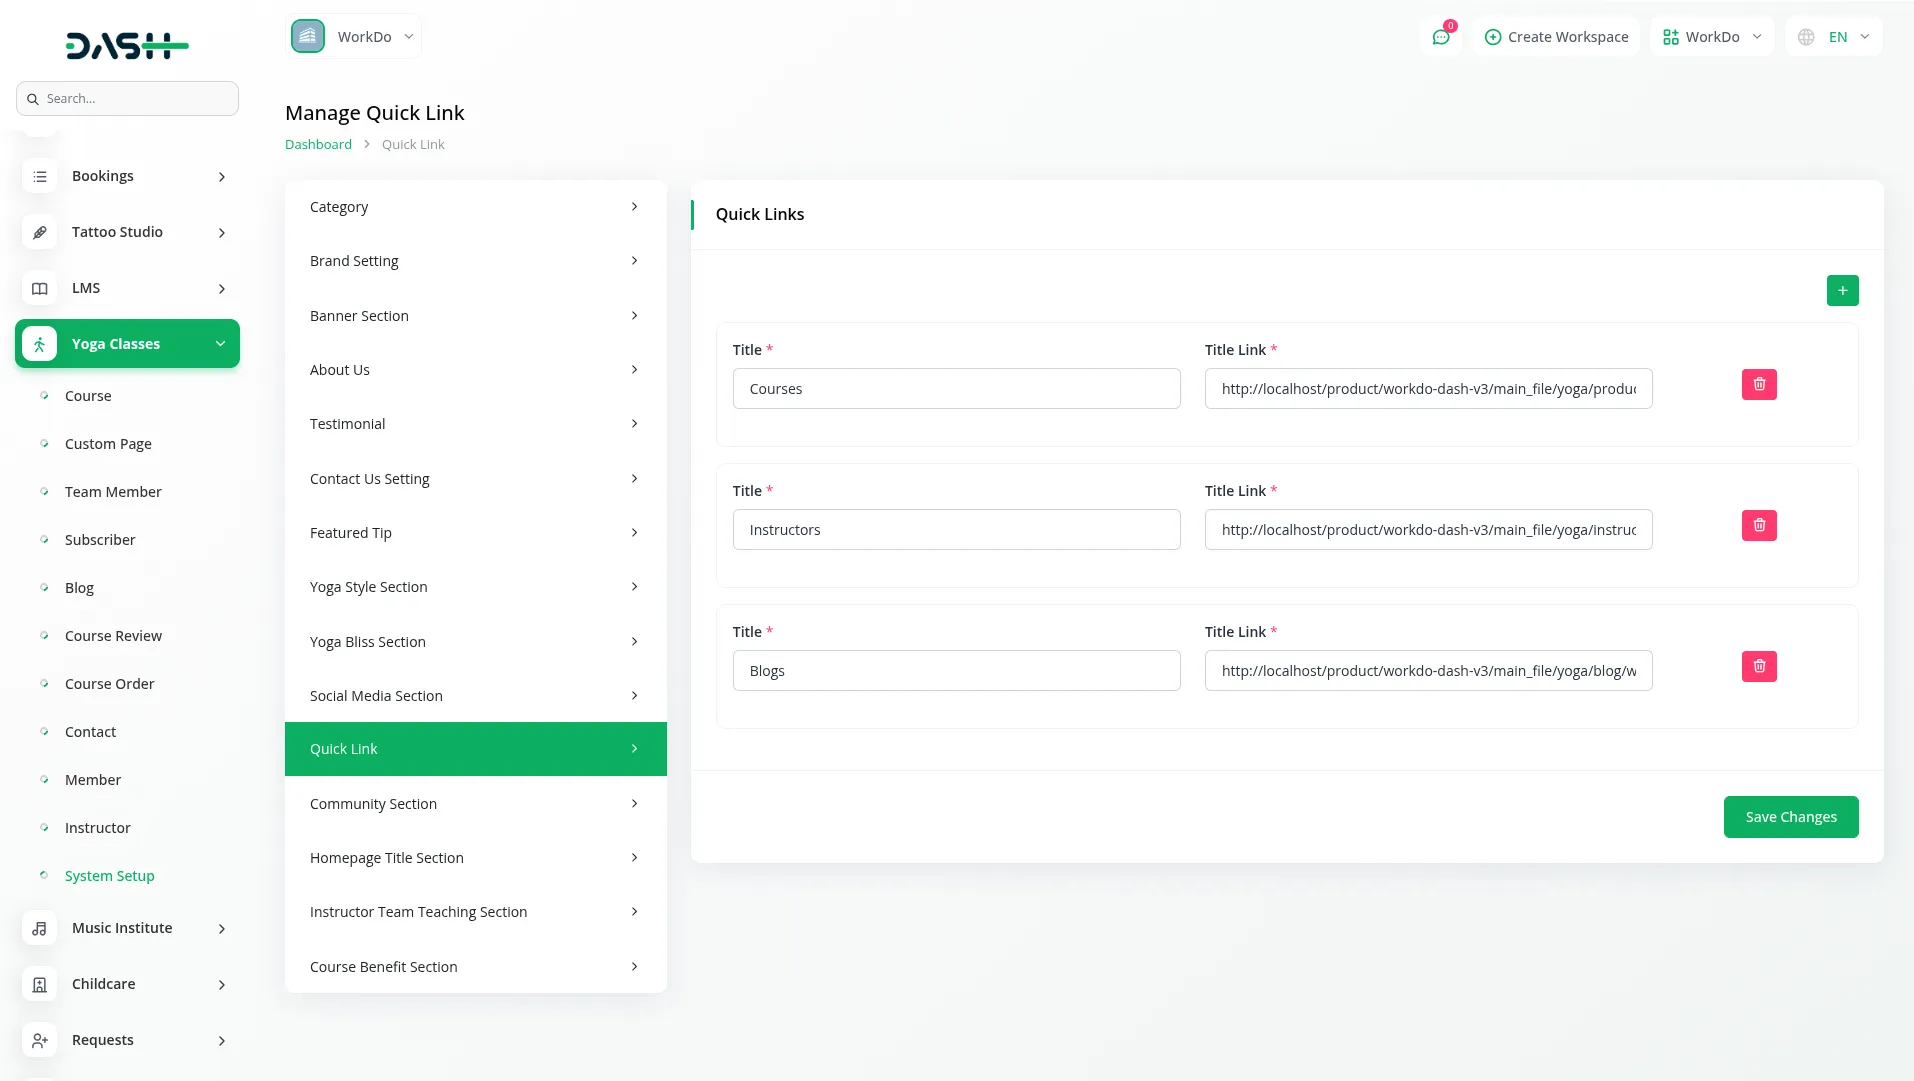Screen dimensions: 1914x1081
Task: Click the Save Changes button
Action: click(1790, 817)
